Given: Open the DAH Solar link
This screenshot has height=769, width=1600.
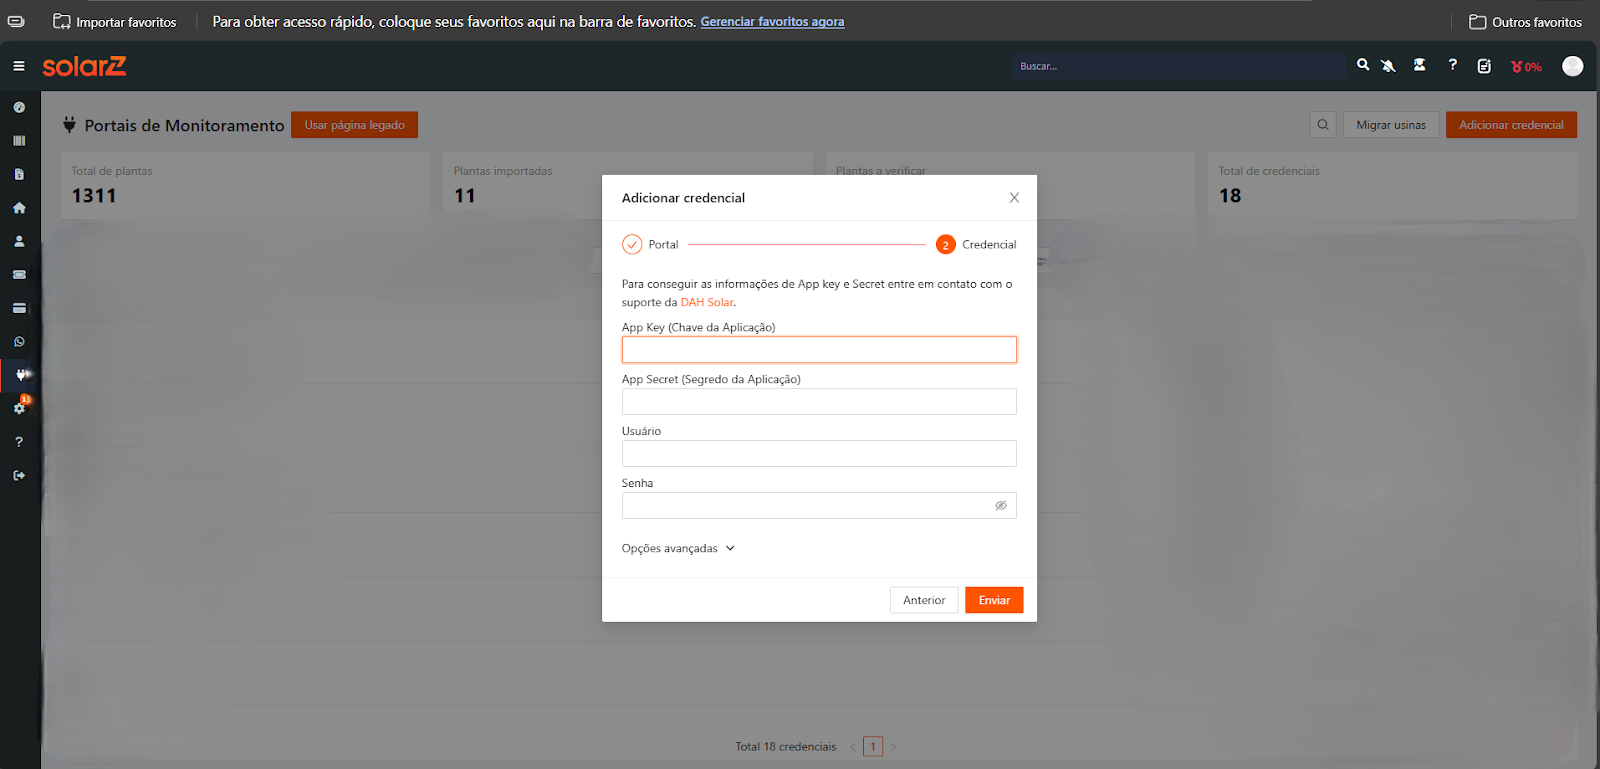Looking at the screenshot, I should pyautogui.click(x=706, y=302).
